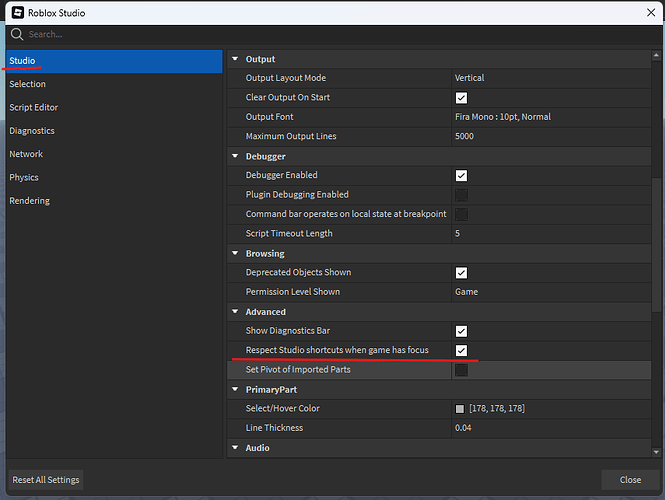
Task: Click the Debugger Enabled label
Action: click(x=281, y=175)
